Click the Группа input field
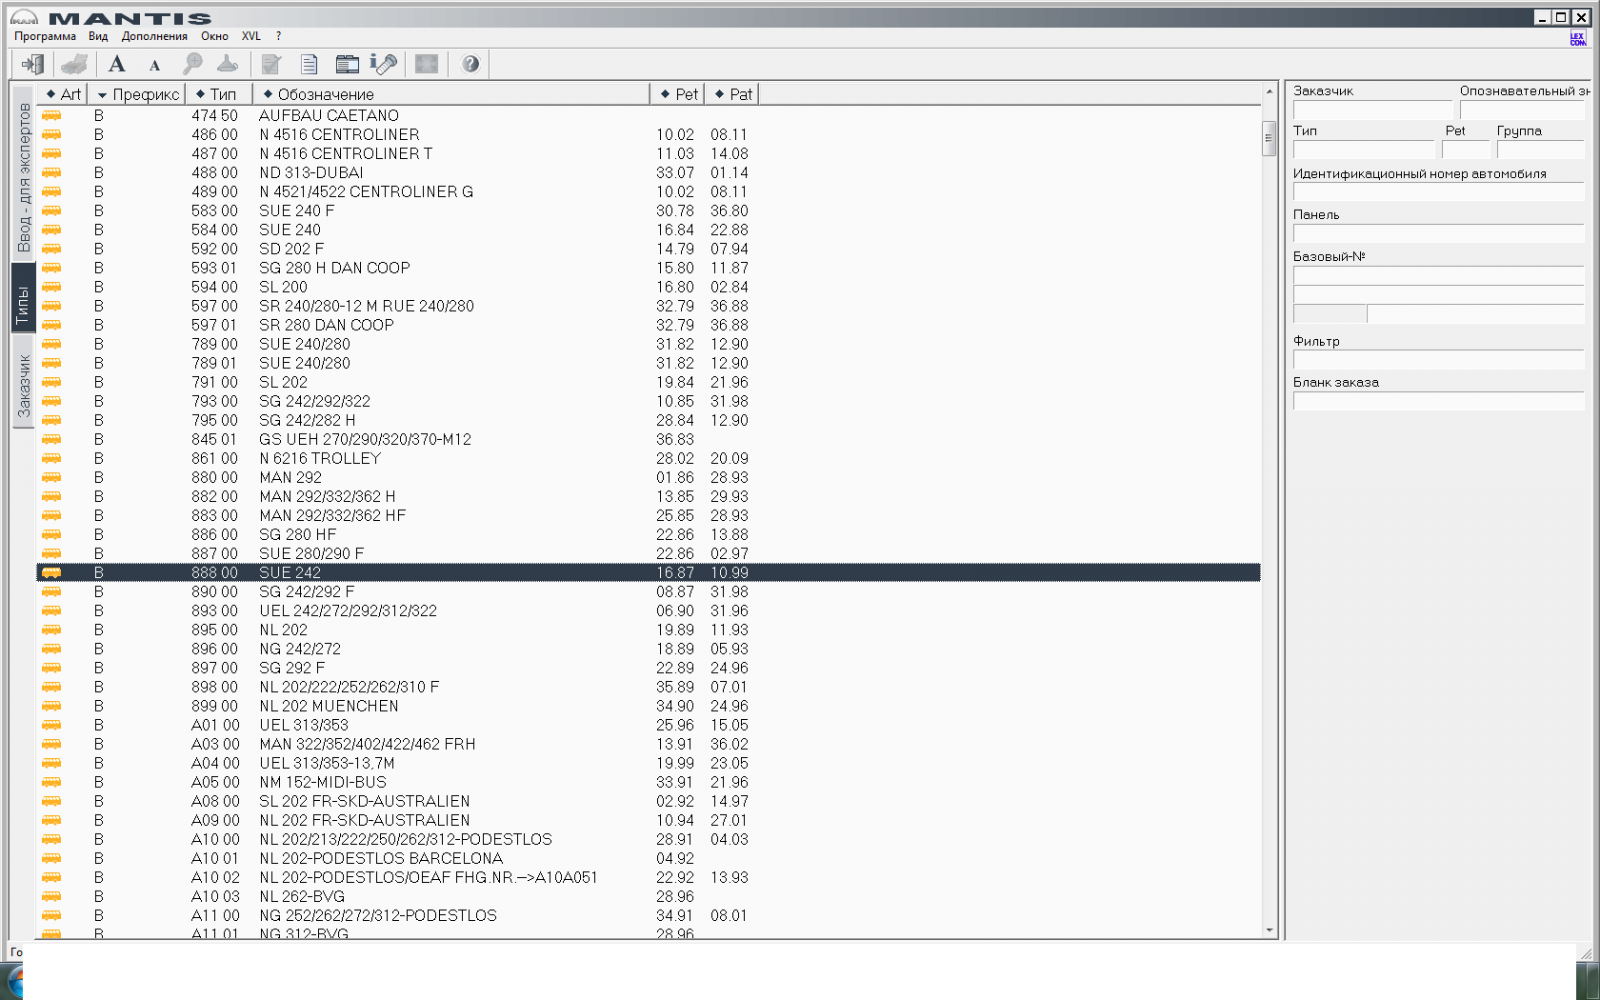This screenshot has height=1000, width=1600. (x=1541, y=150)
